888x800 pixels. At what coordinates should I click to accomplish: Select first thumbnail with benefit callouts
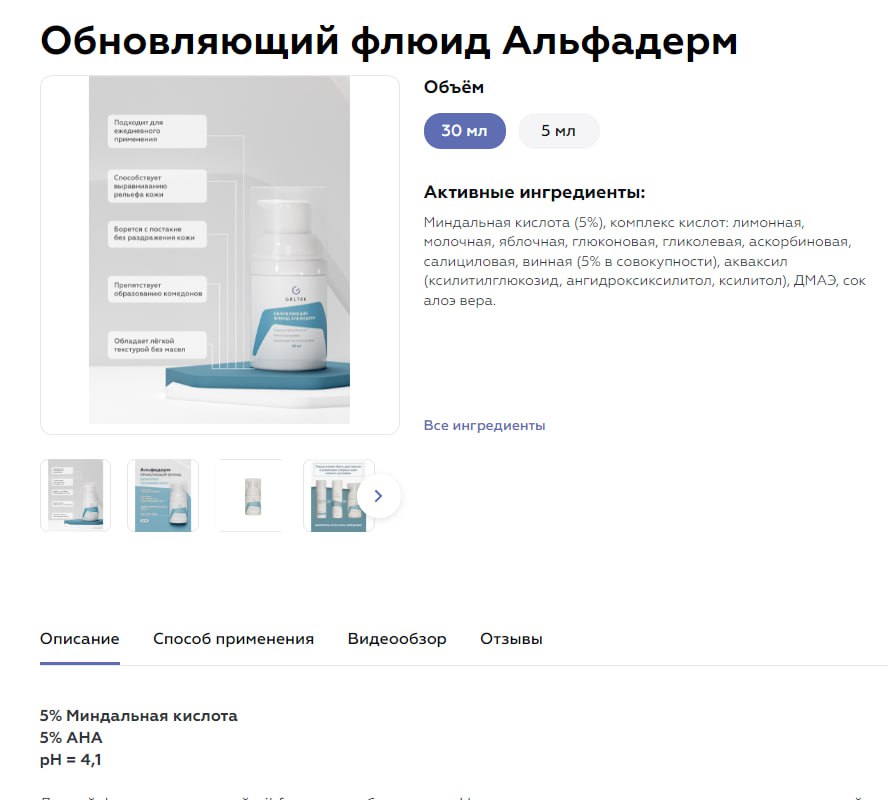pos(75,495)
